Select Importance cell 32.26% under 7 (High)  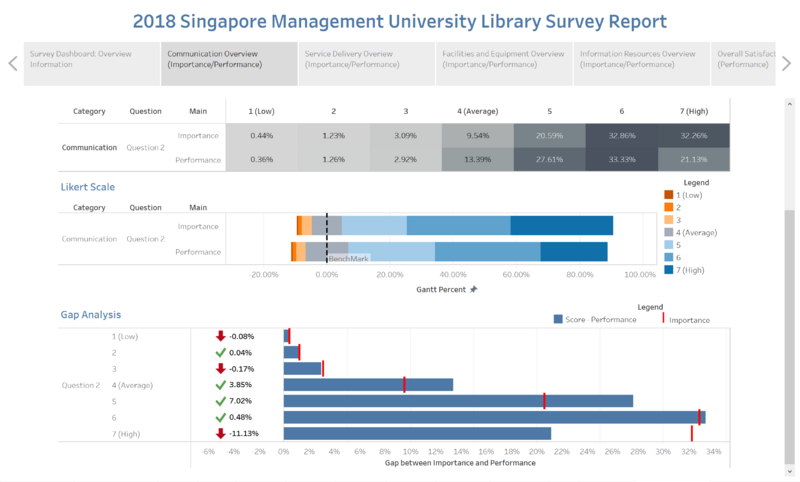(x=694, y=136)
